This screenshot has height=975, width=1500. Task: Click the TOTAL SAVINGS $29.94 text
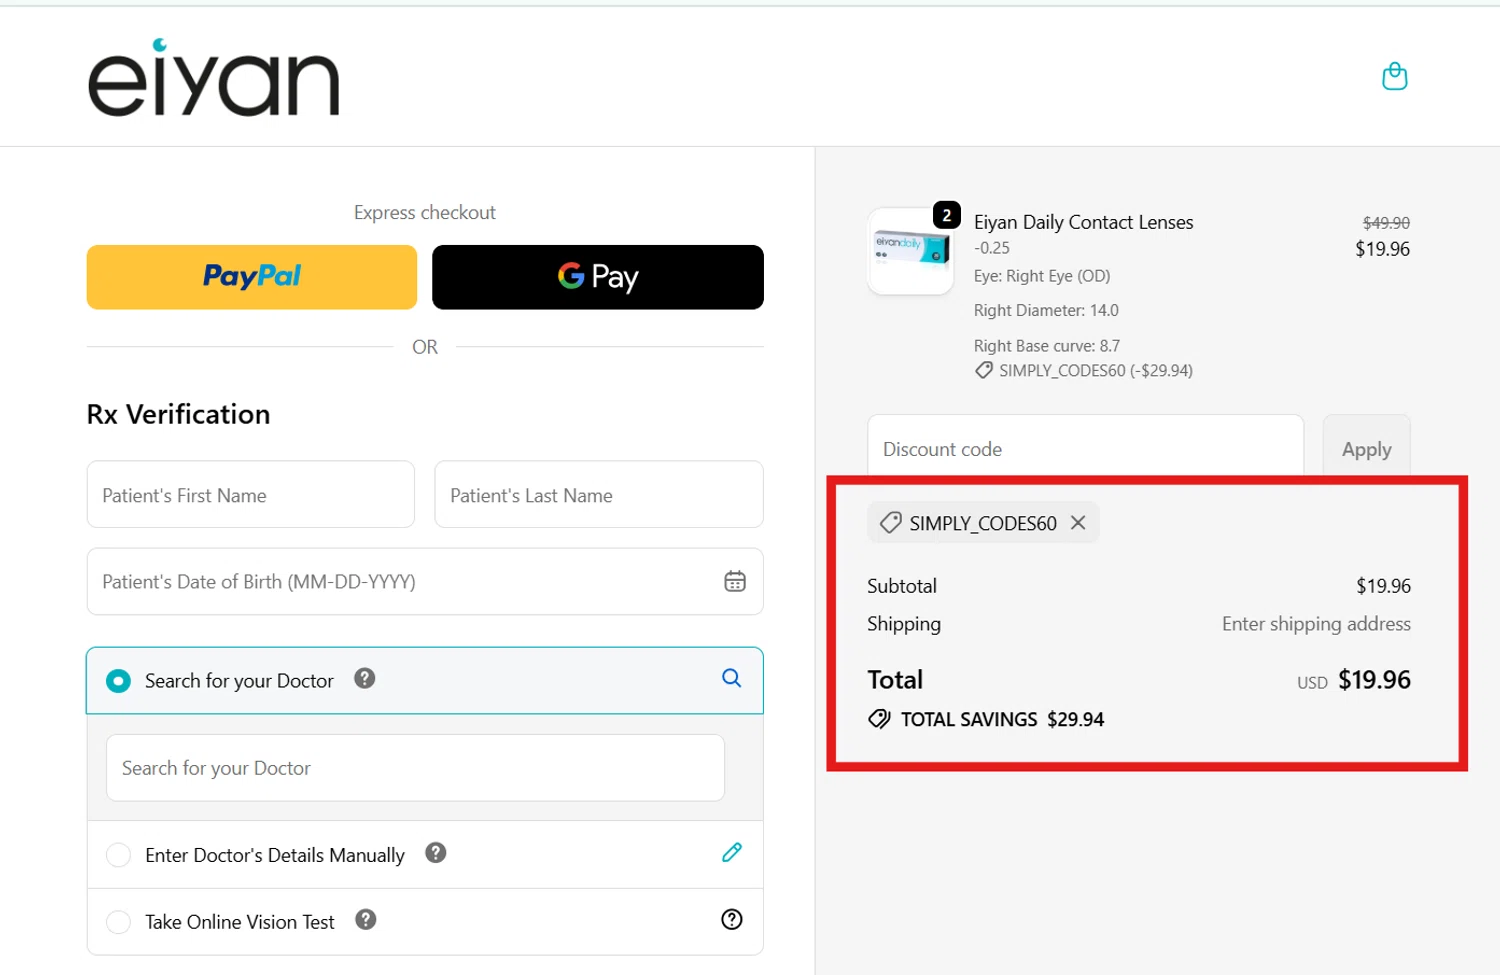1003,719
